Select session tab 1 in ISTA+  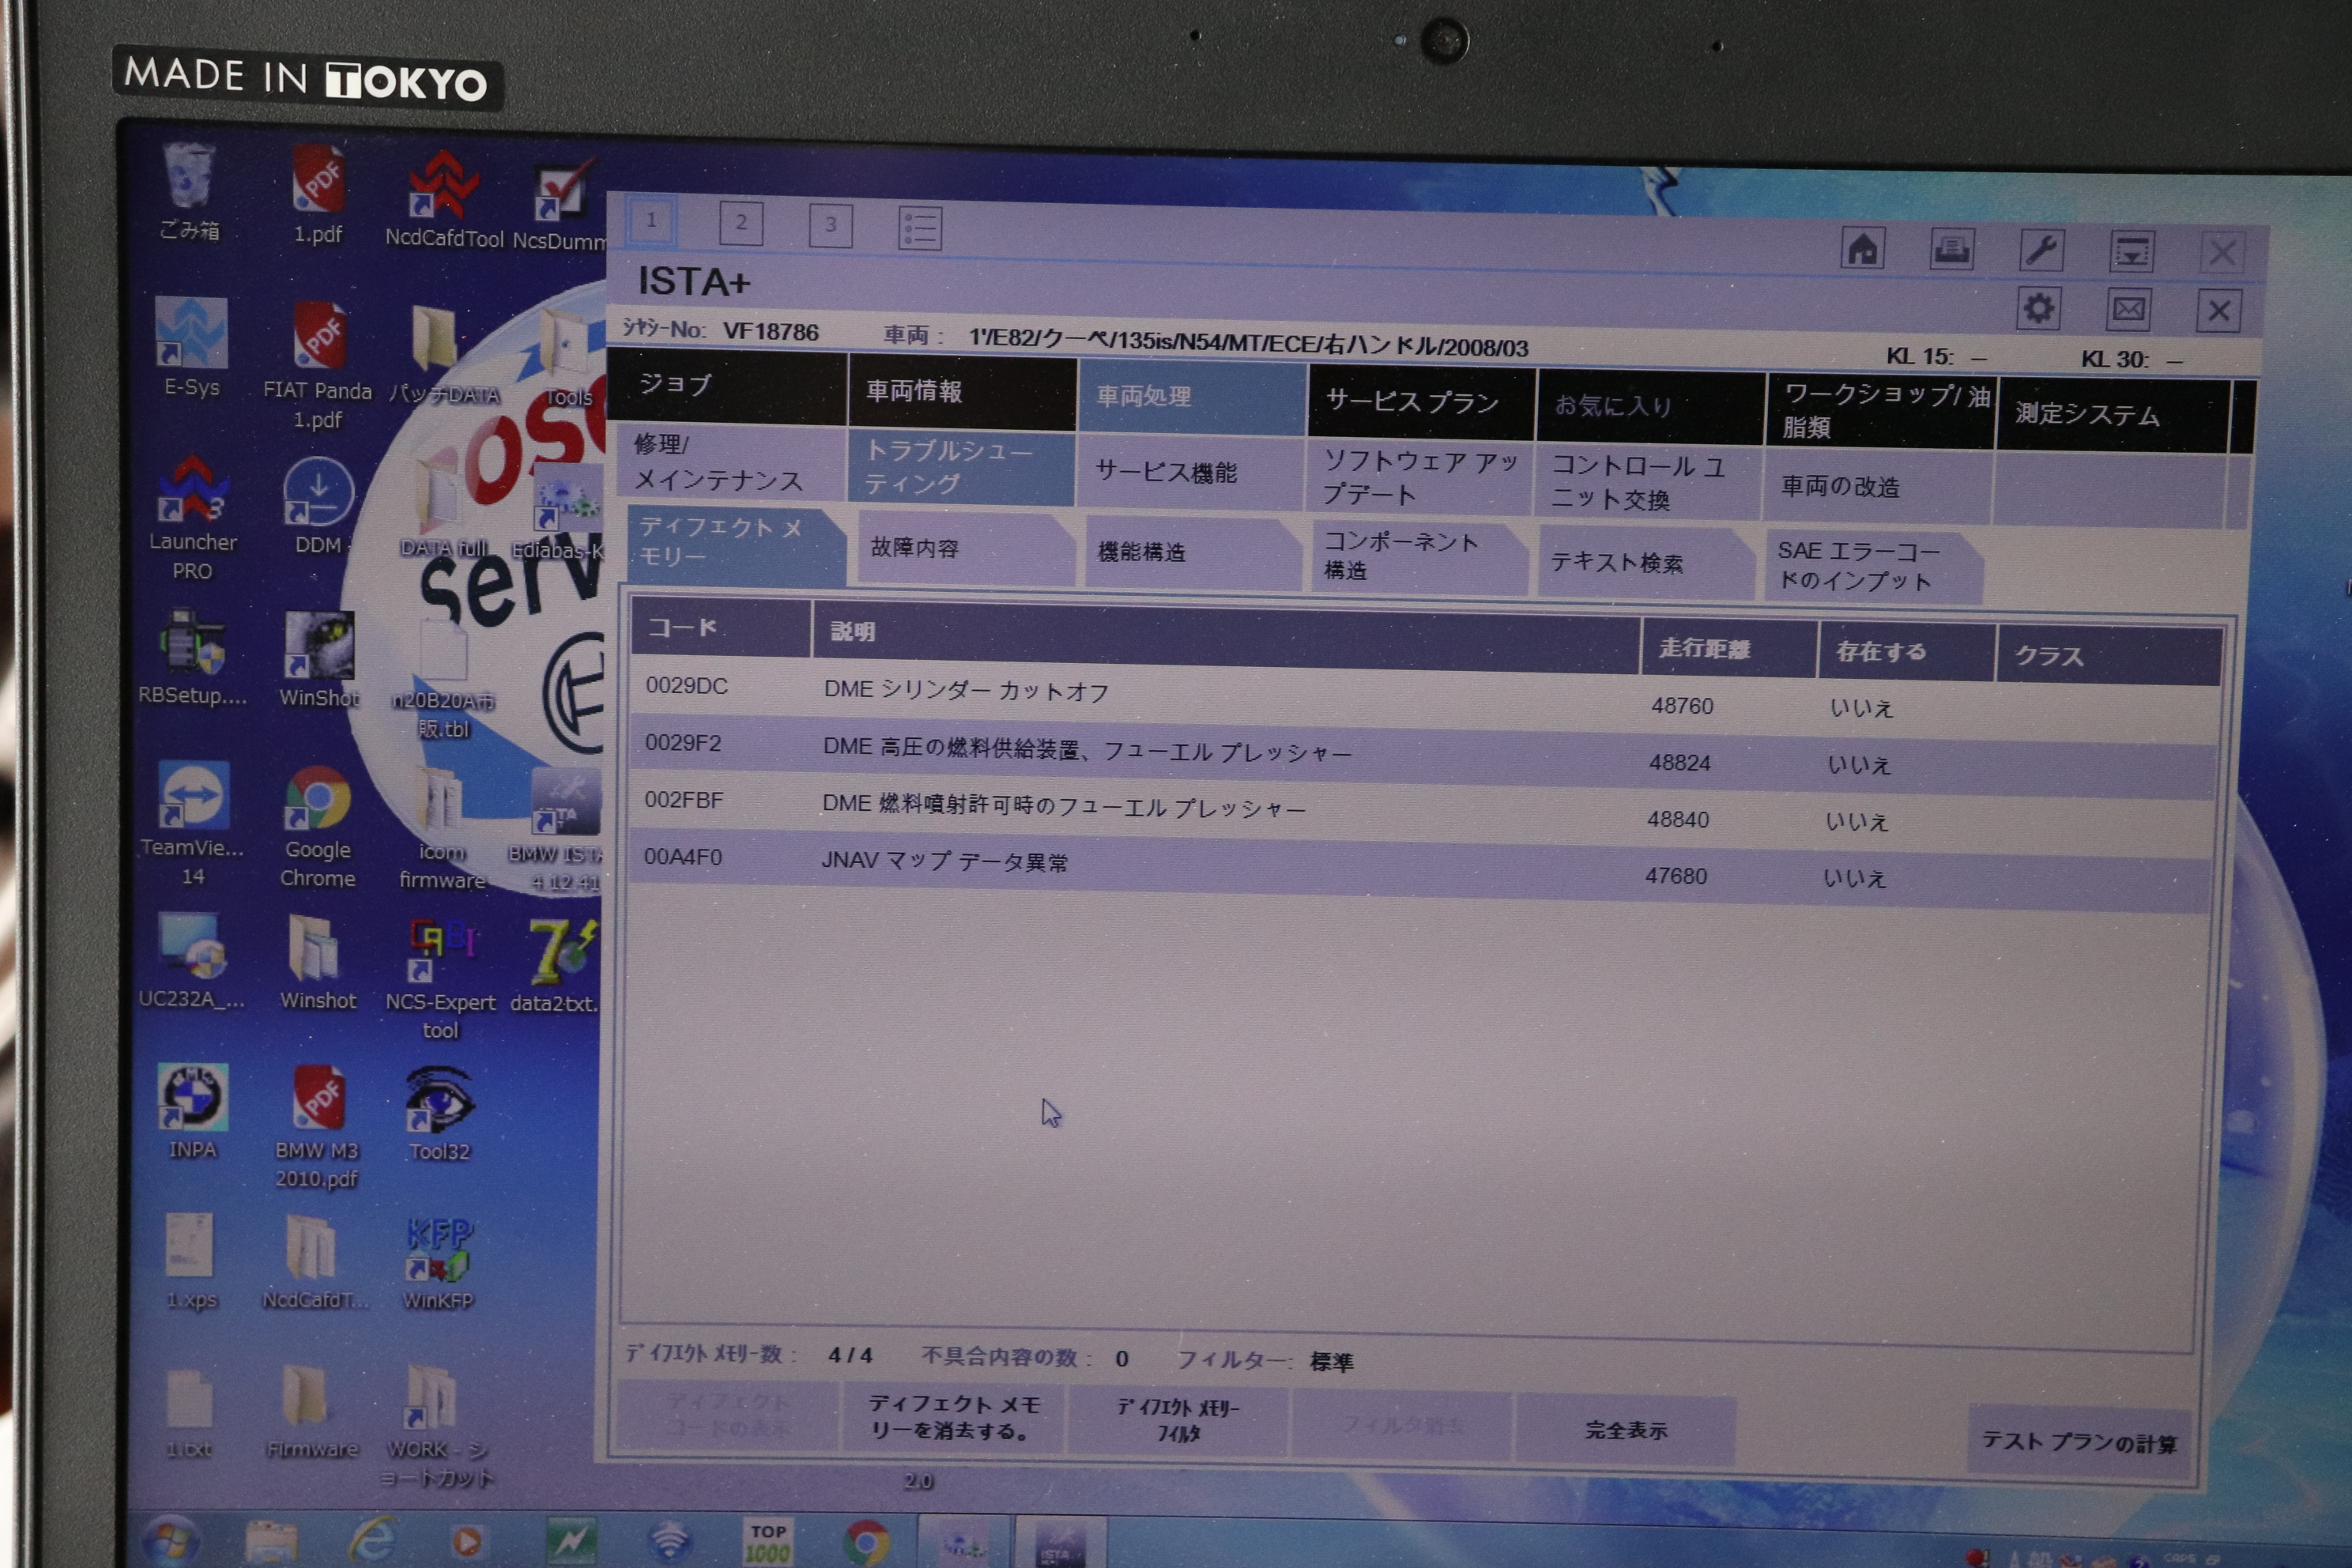(651, 220)
